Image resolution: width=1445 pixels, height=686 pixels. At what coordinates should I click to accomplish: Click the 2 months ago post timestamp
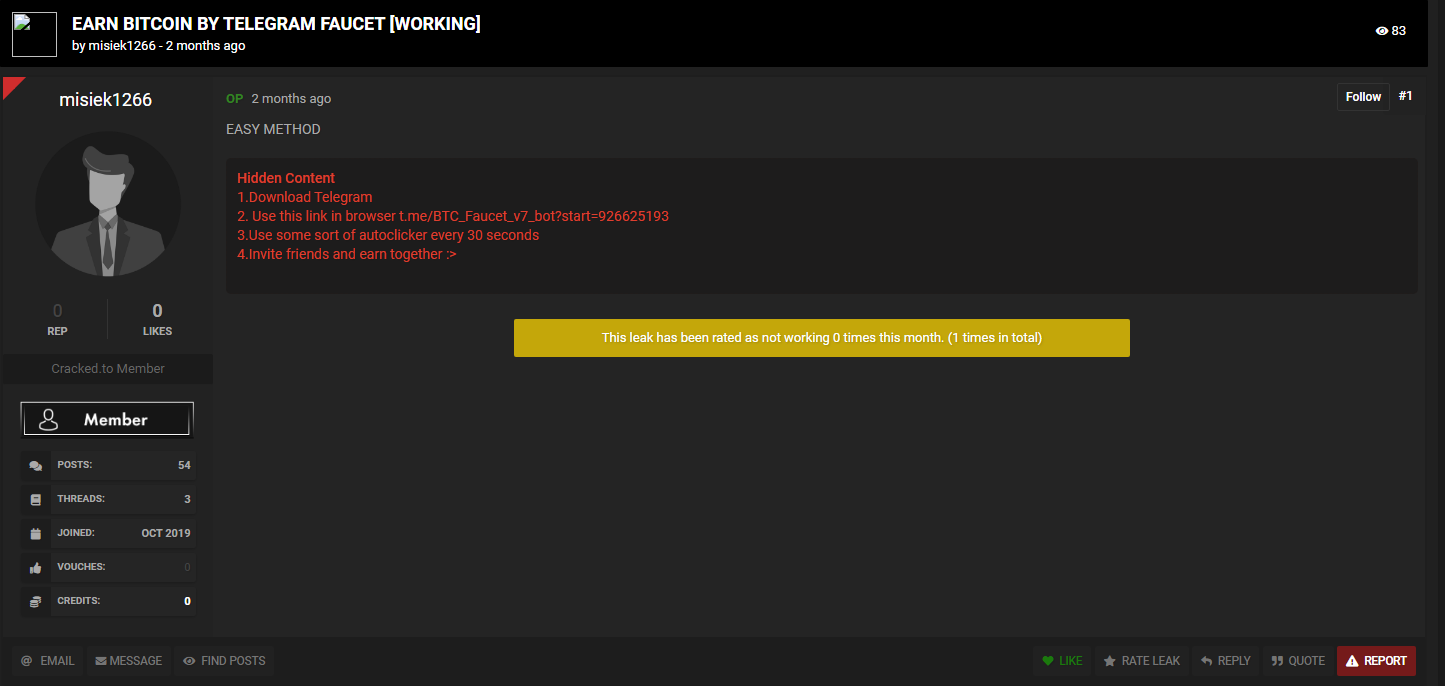(291, 99)
